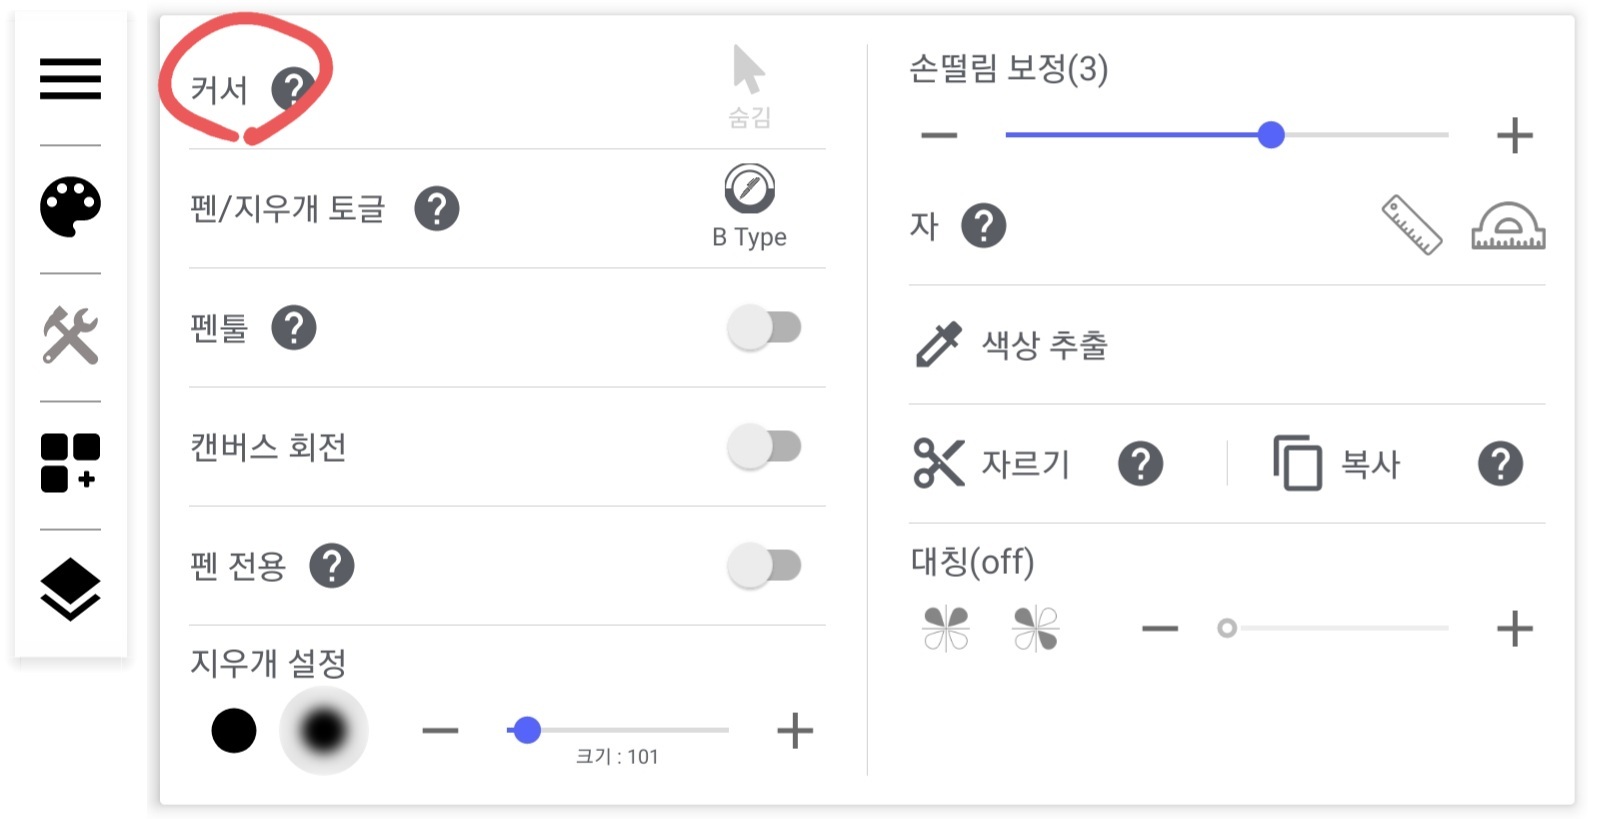
Task: Select the protractor ruler tool
Action: coord(1508,227)
